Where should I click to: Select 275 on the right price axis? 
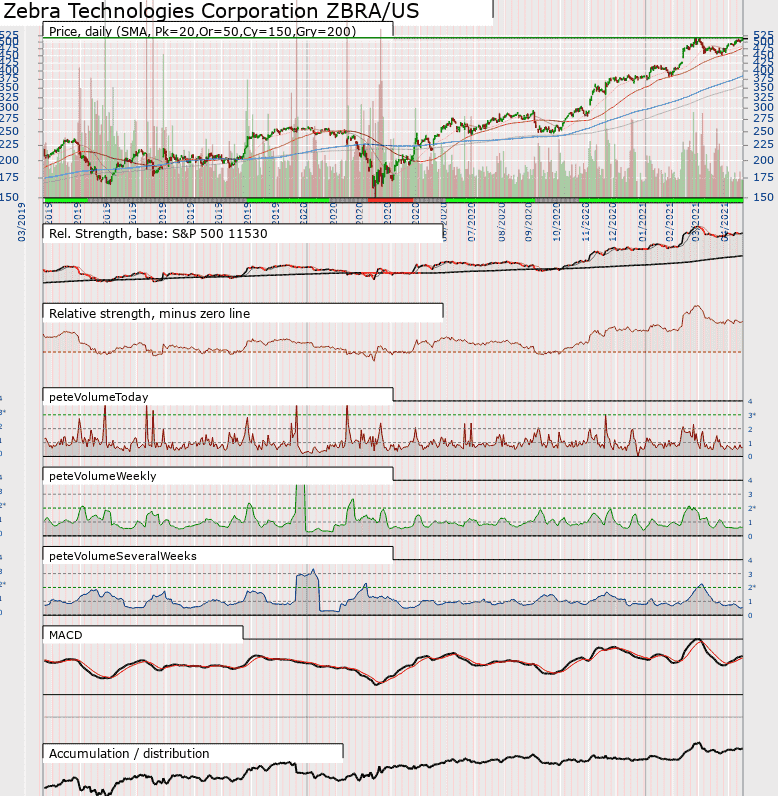pyautogui.click(x=763, y=118)
